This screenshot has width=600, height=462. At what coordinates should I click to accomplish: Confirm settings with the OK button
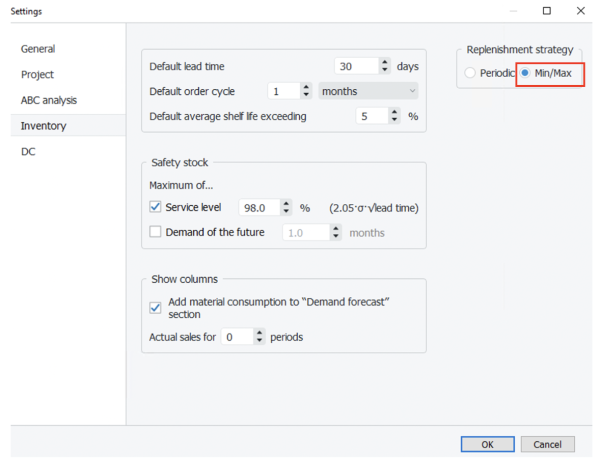tap(487, 444)
